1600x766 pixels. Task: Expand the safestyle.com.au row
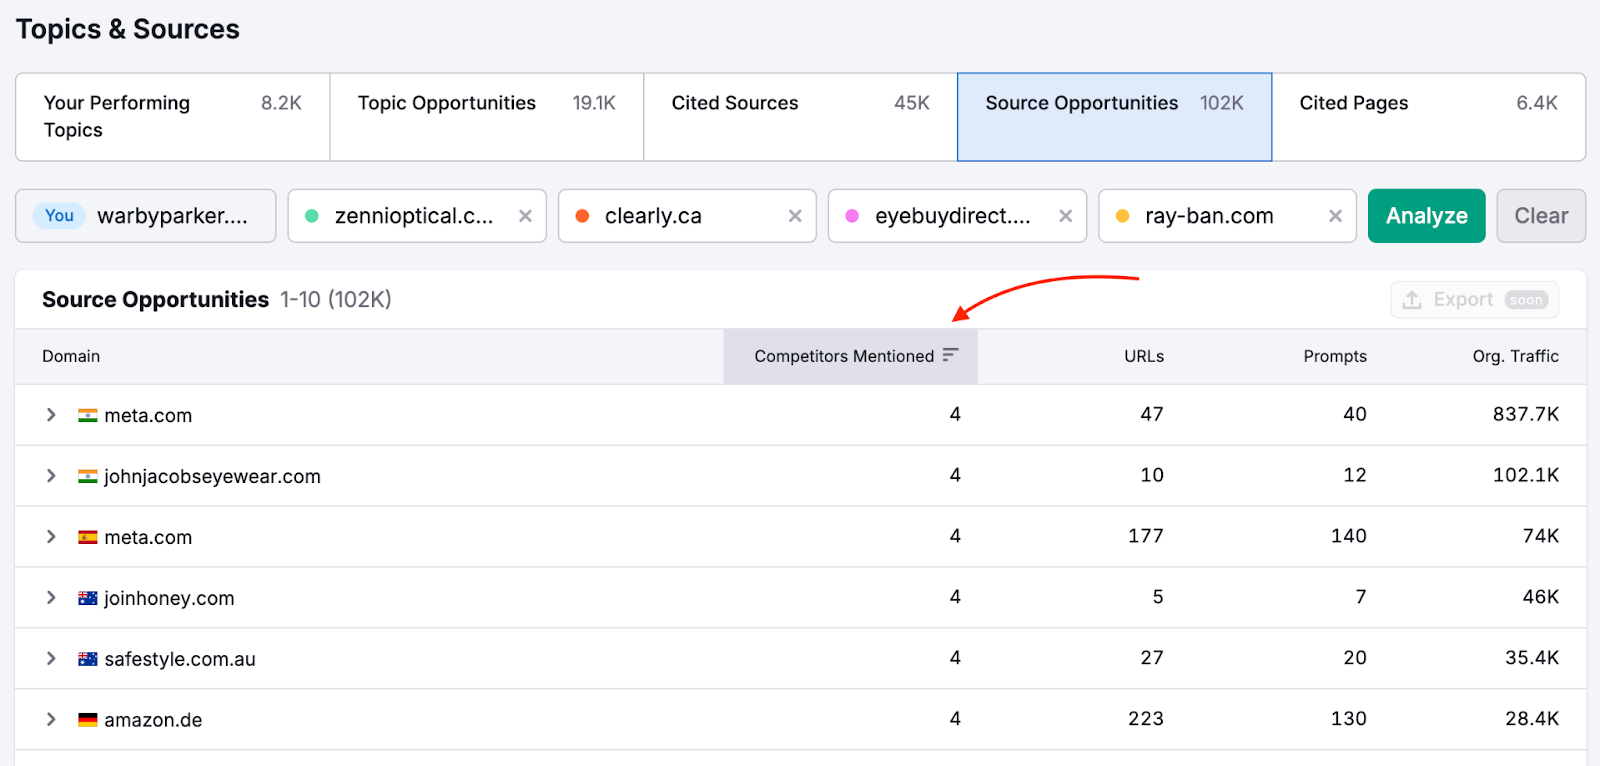pyautogui.click(x=51, y=659)
